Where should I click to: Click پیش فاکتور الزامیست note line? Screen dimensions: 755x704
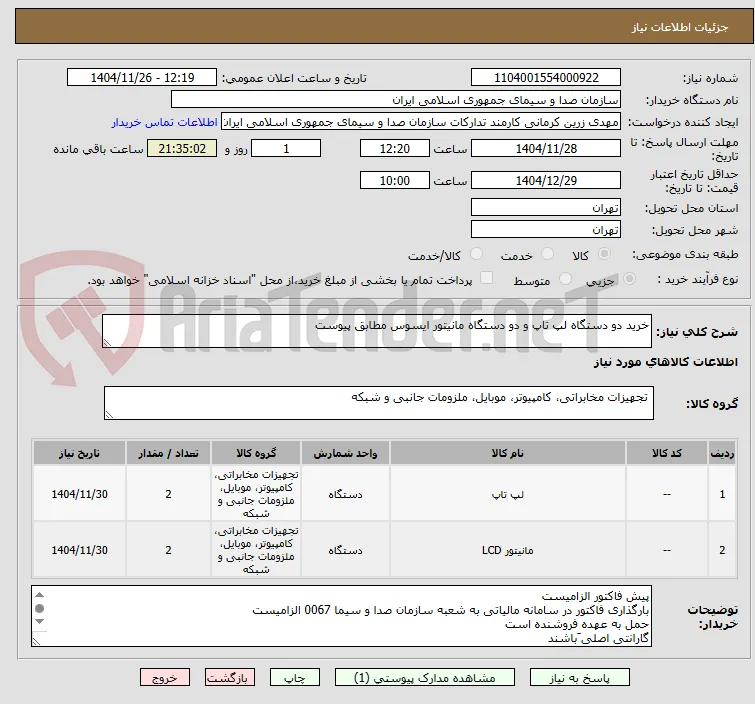tap(595, 597)
